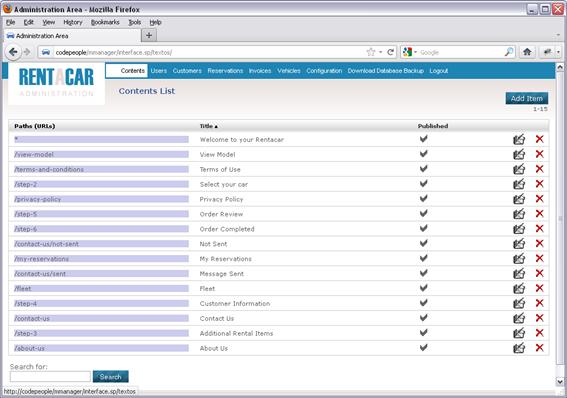The image size is (567, 398).
Task: Toggle published checkmark for About Us
Action: [423, 347]
